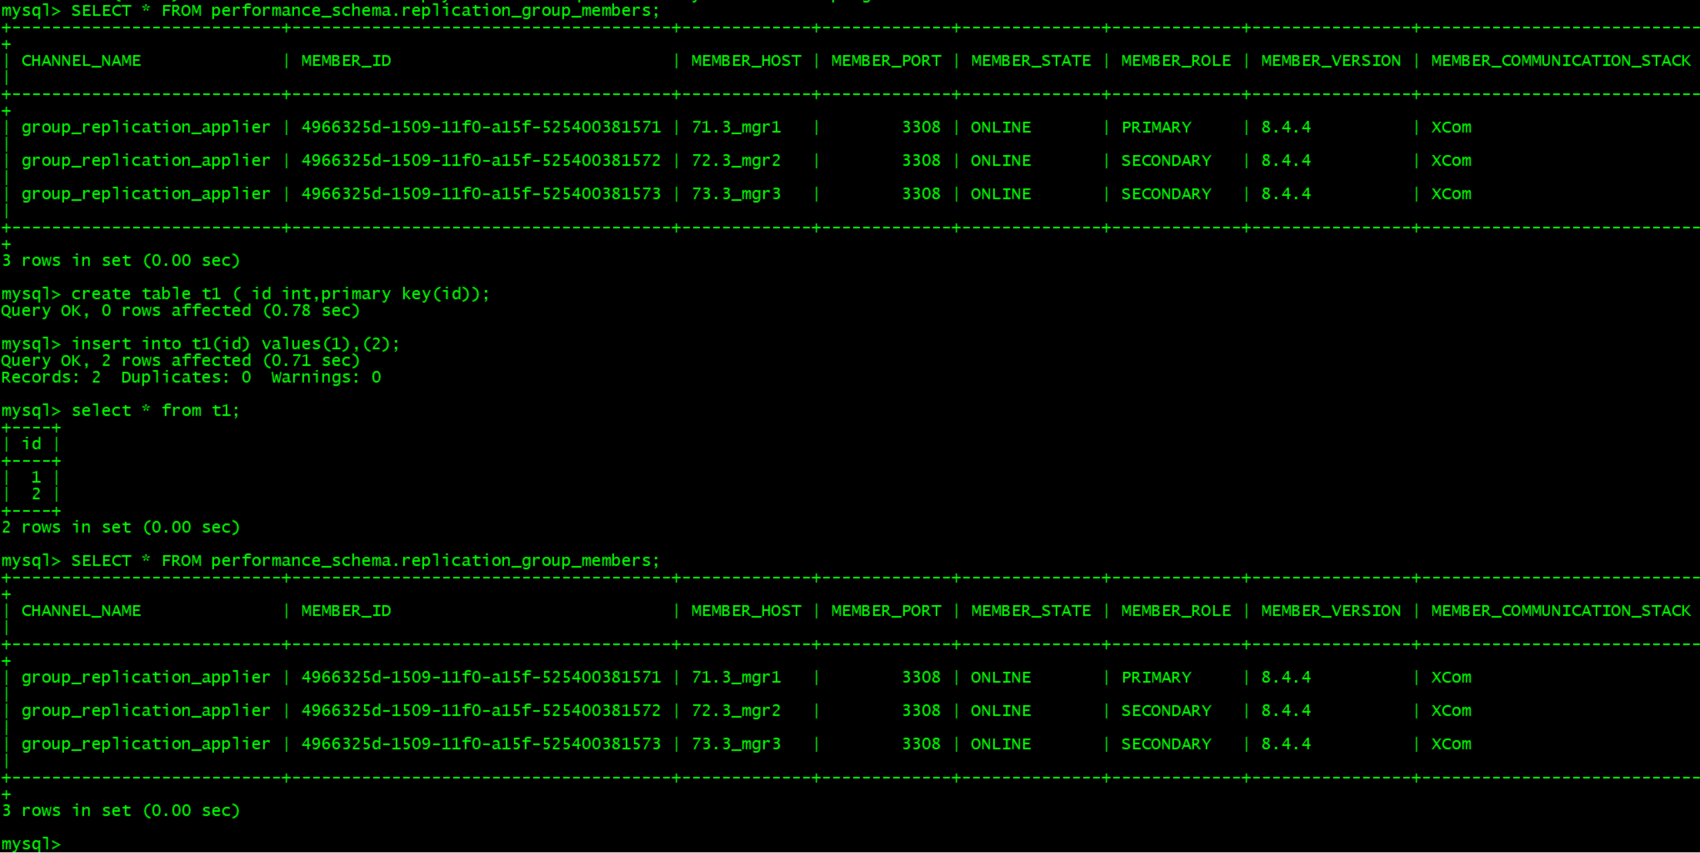Click version 8.4.4 of 73.3_mgr3 in upper table
Viewport: 1700px width, 853px height.
click(x=1286, y=194)
